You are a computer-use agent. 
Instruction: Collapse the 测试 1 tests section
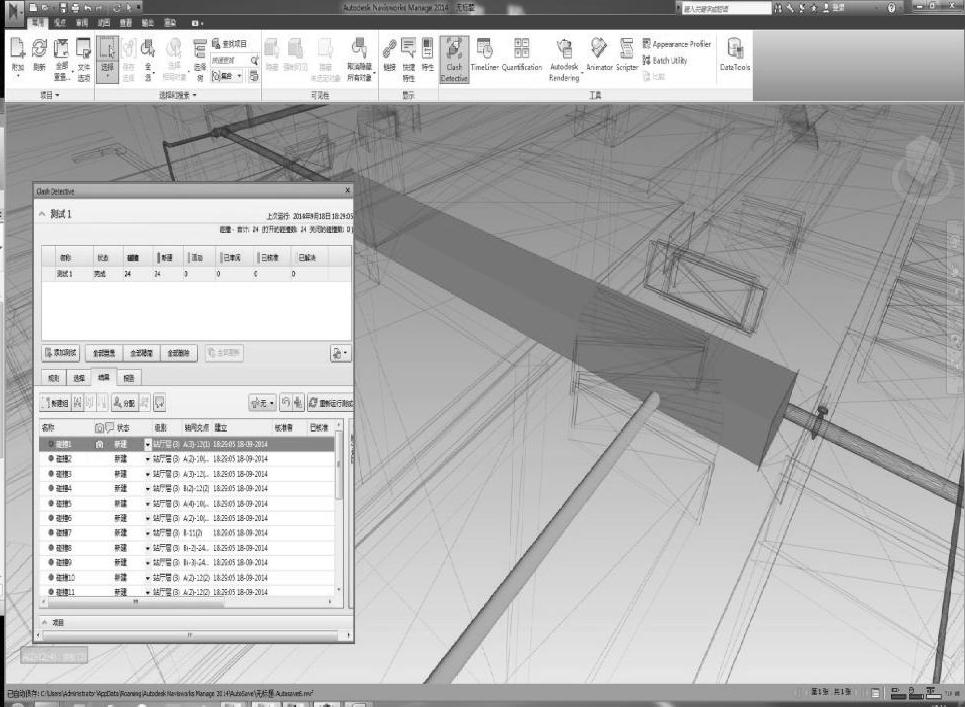point(42,214)
